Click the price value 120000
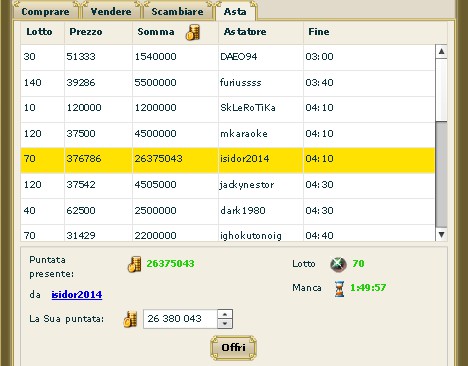The width and height of the screenshot is (468, 366). 84,108
